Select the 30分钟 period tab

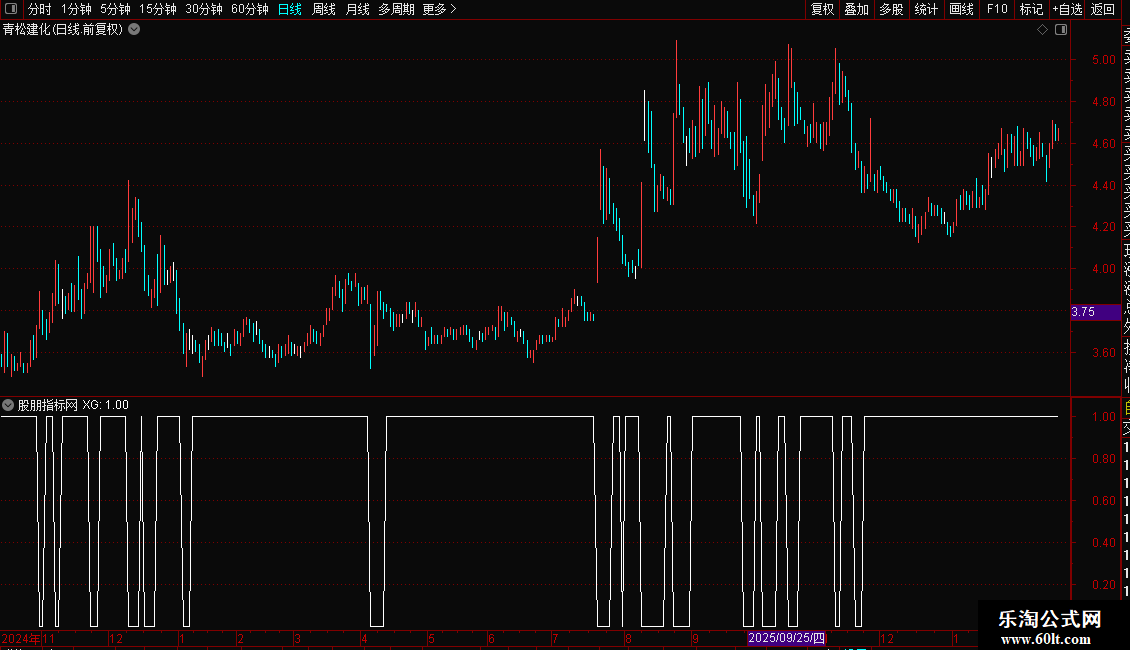pos(204,9)
